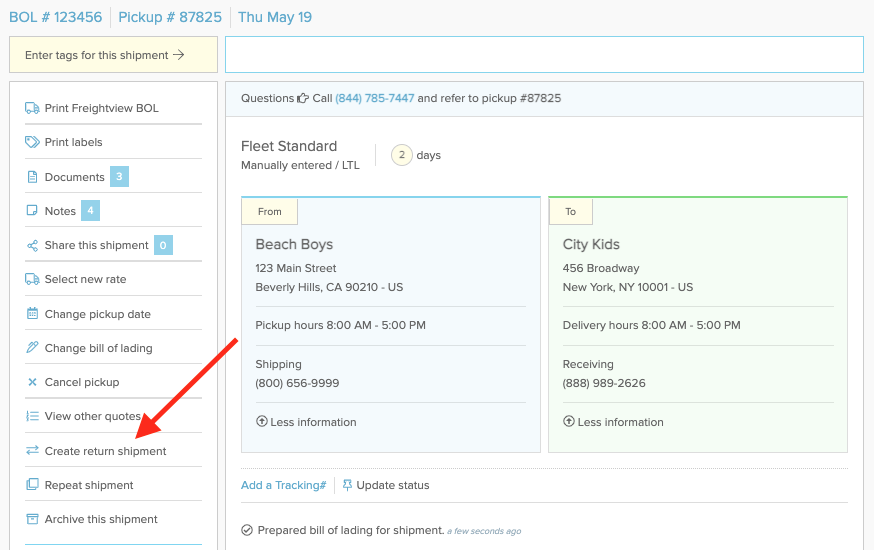This screenshot has height=550, width=874.
Task: Click the archive box icon
Action: tap(32, 519)
